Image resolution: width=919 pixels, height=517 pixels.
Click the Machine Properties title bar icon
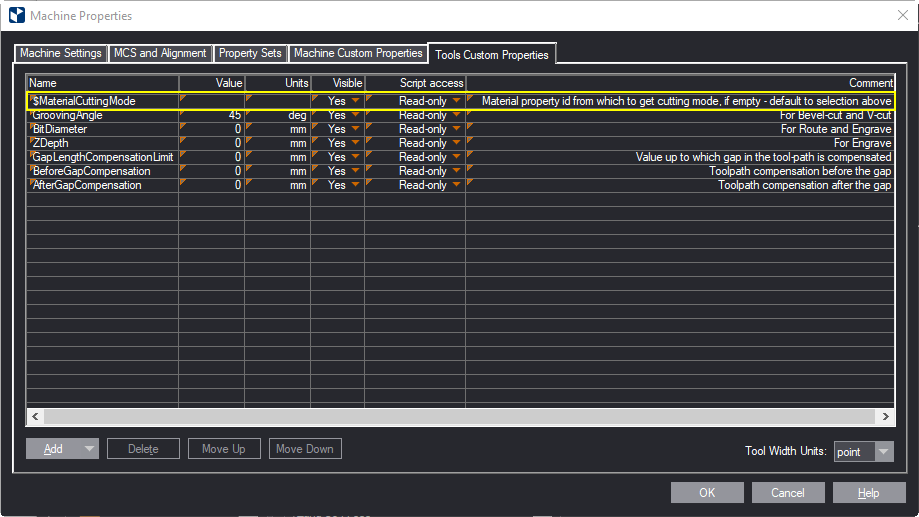coord(16,16)
